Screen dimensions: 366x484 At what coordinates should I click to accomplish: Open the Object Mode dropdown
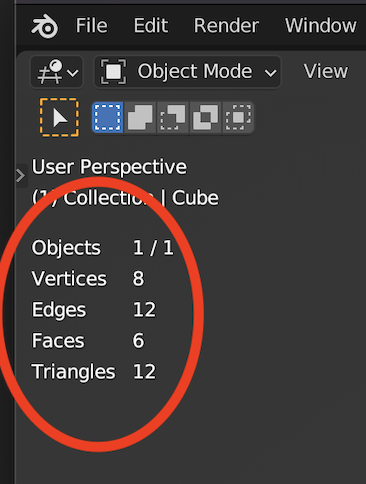tap(187, 72)
